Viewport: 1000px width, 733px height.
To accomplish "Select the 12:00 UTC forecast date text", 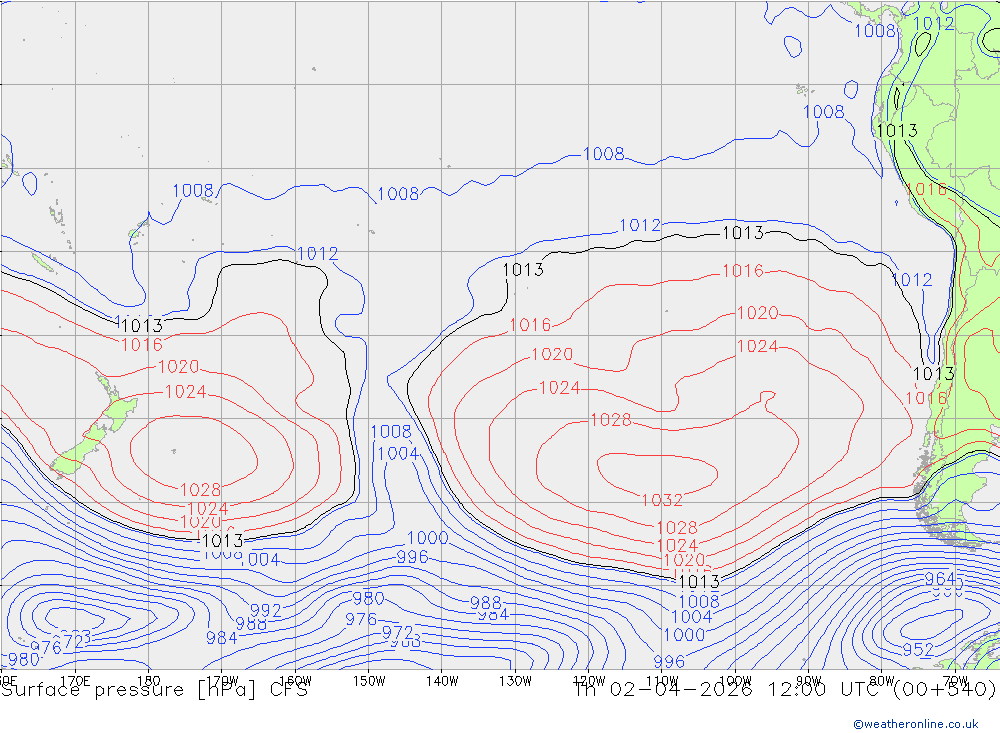I will 784,690.
